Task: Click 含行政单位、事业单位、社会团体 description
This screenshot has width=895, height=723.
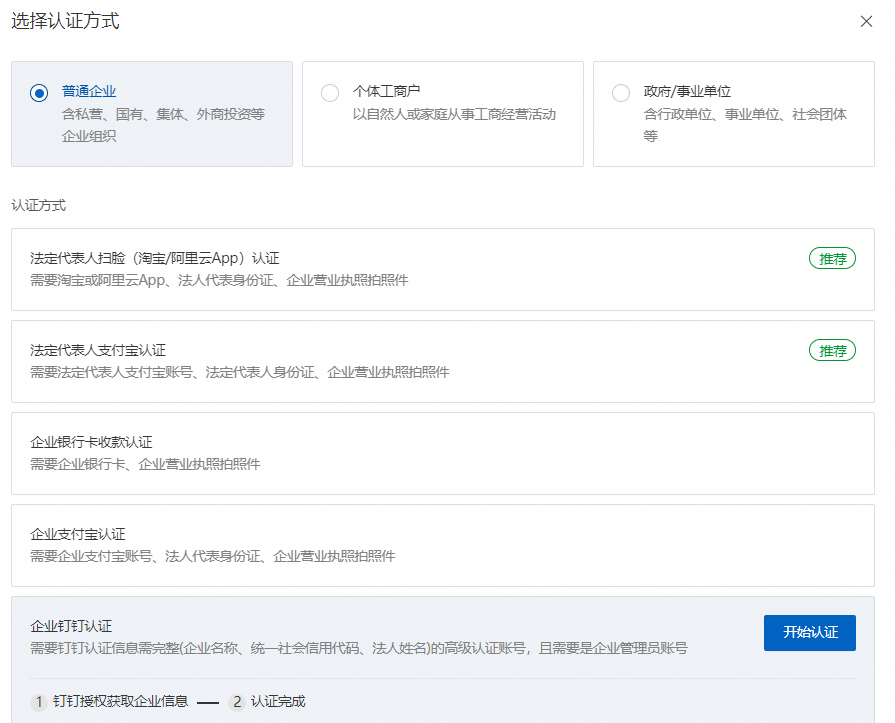Action: (745, 125)
